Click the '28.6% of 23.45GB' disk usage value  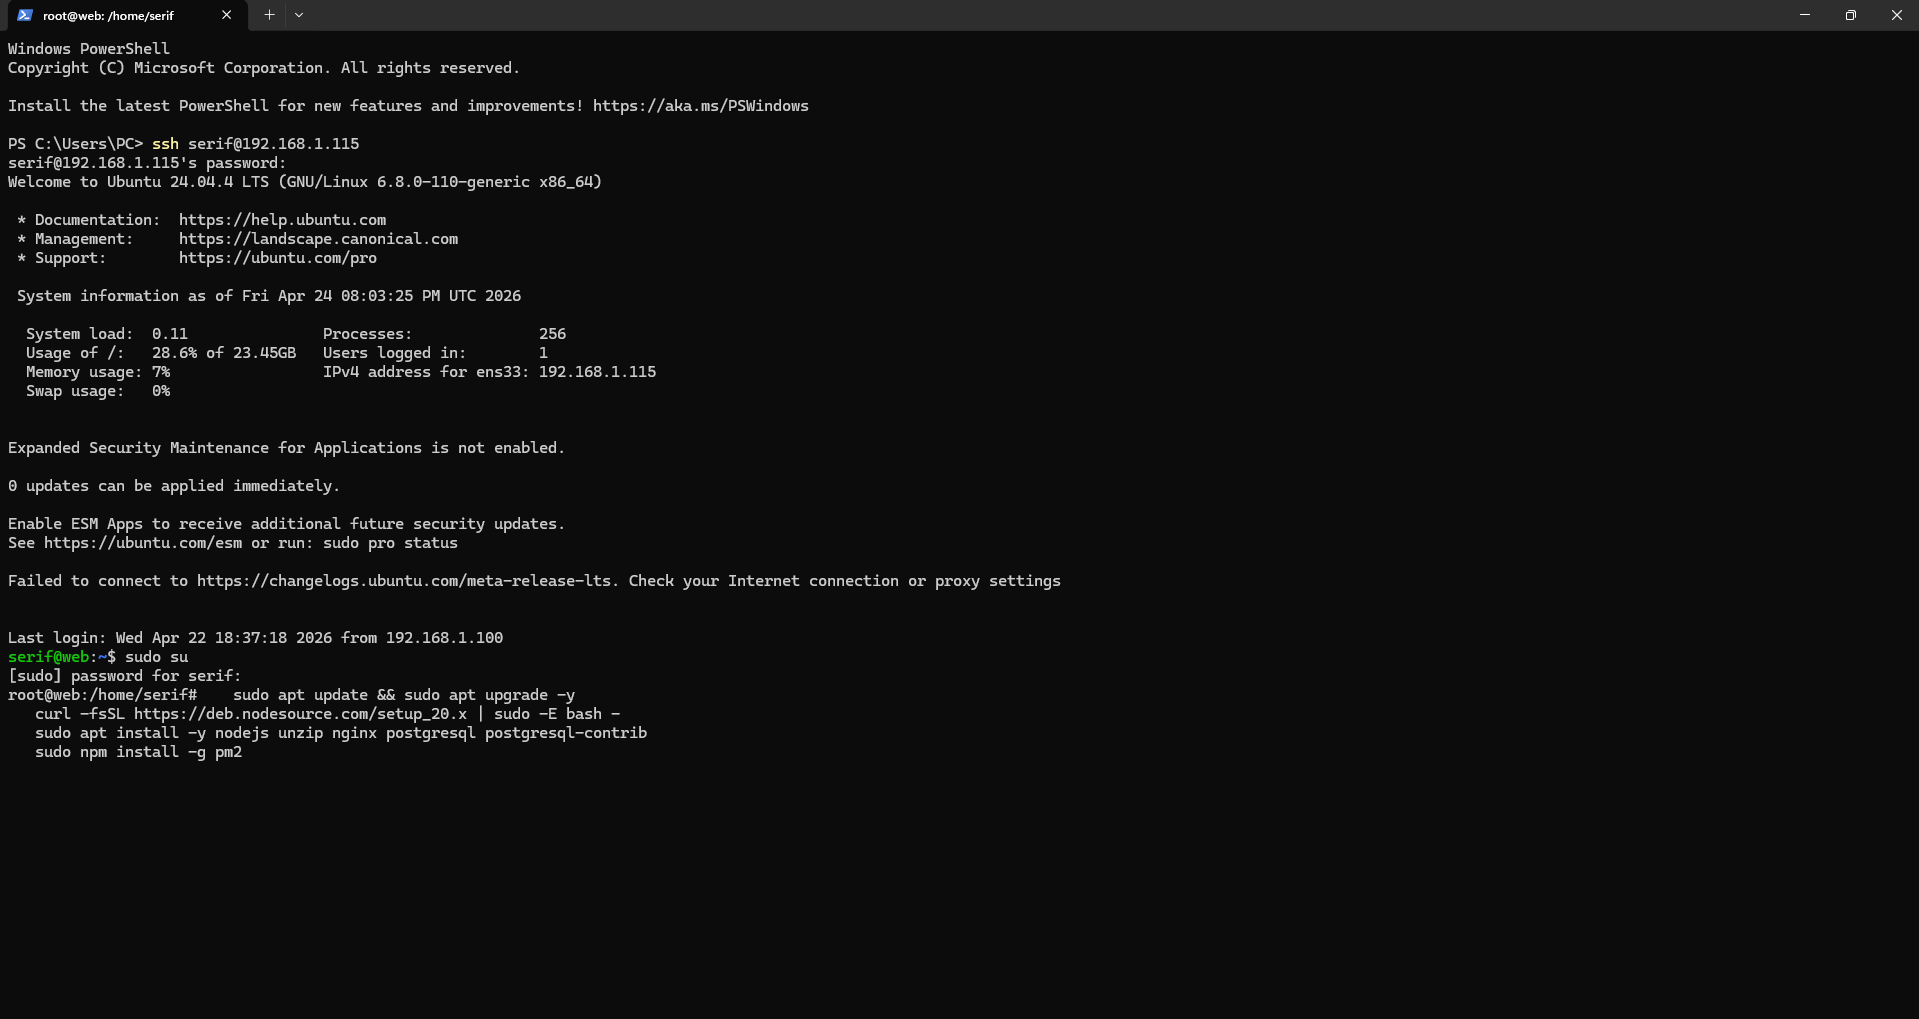(x=224, y=353)
